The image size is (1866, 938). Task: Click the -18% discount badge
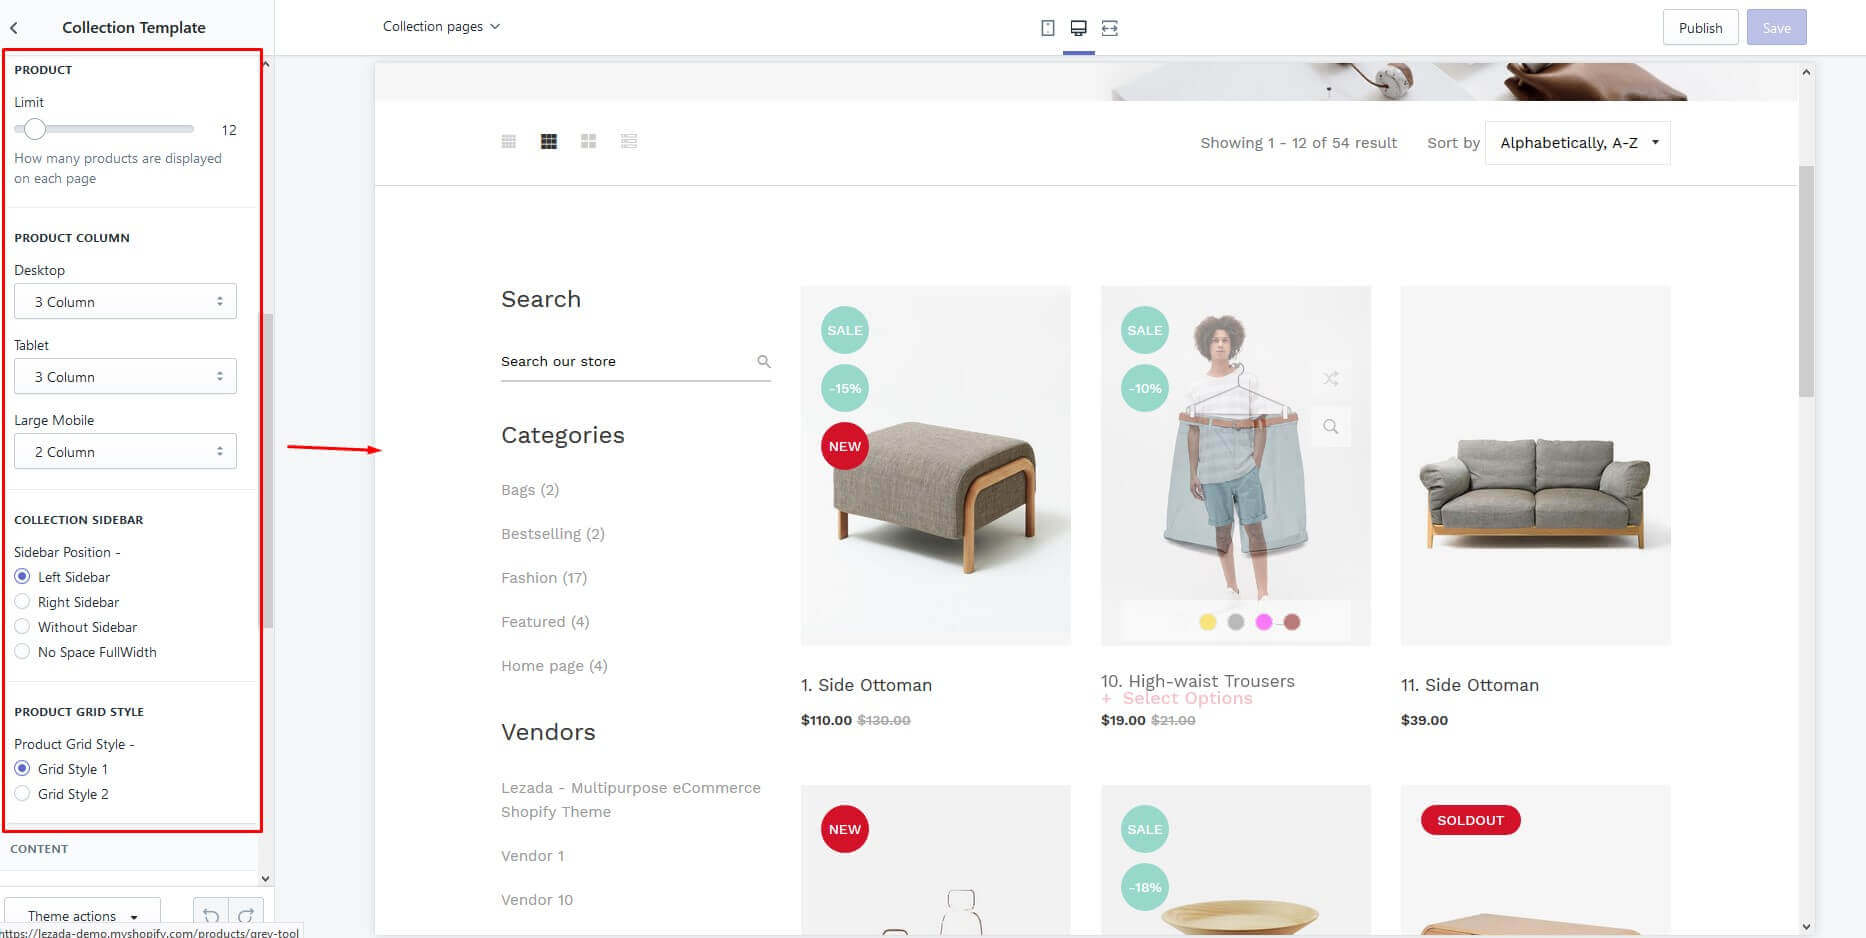click(x=1145, y=887)
